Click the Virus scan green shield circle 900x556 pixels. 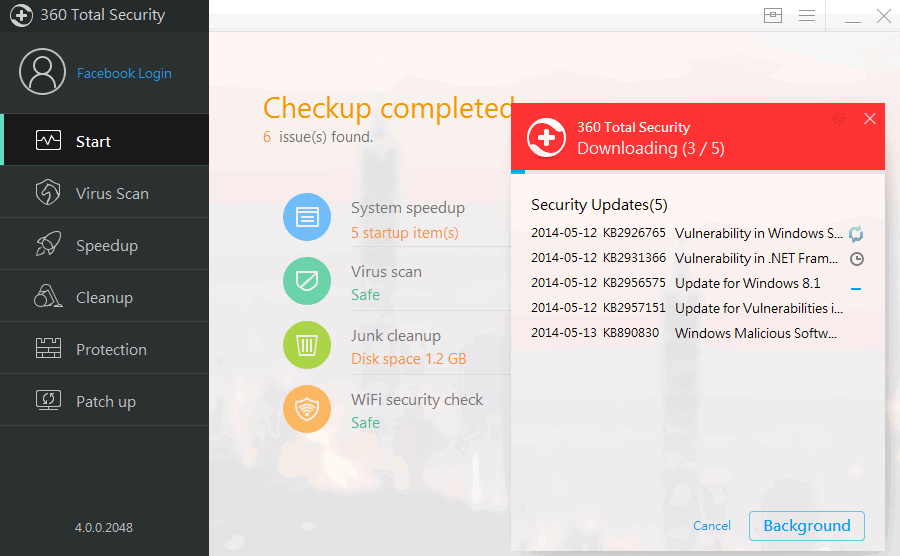coord(307,281)
